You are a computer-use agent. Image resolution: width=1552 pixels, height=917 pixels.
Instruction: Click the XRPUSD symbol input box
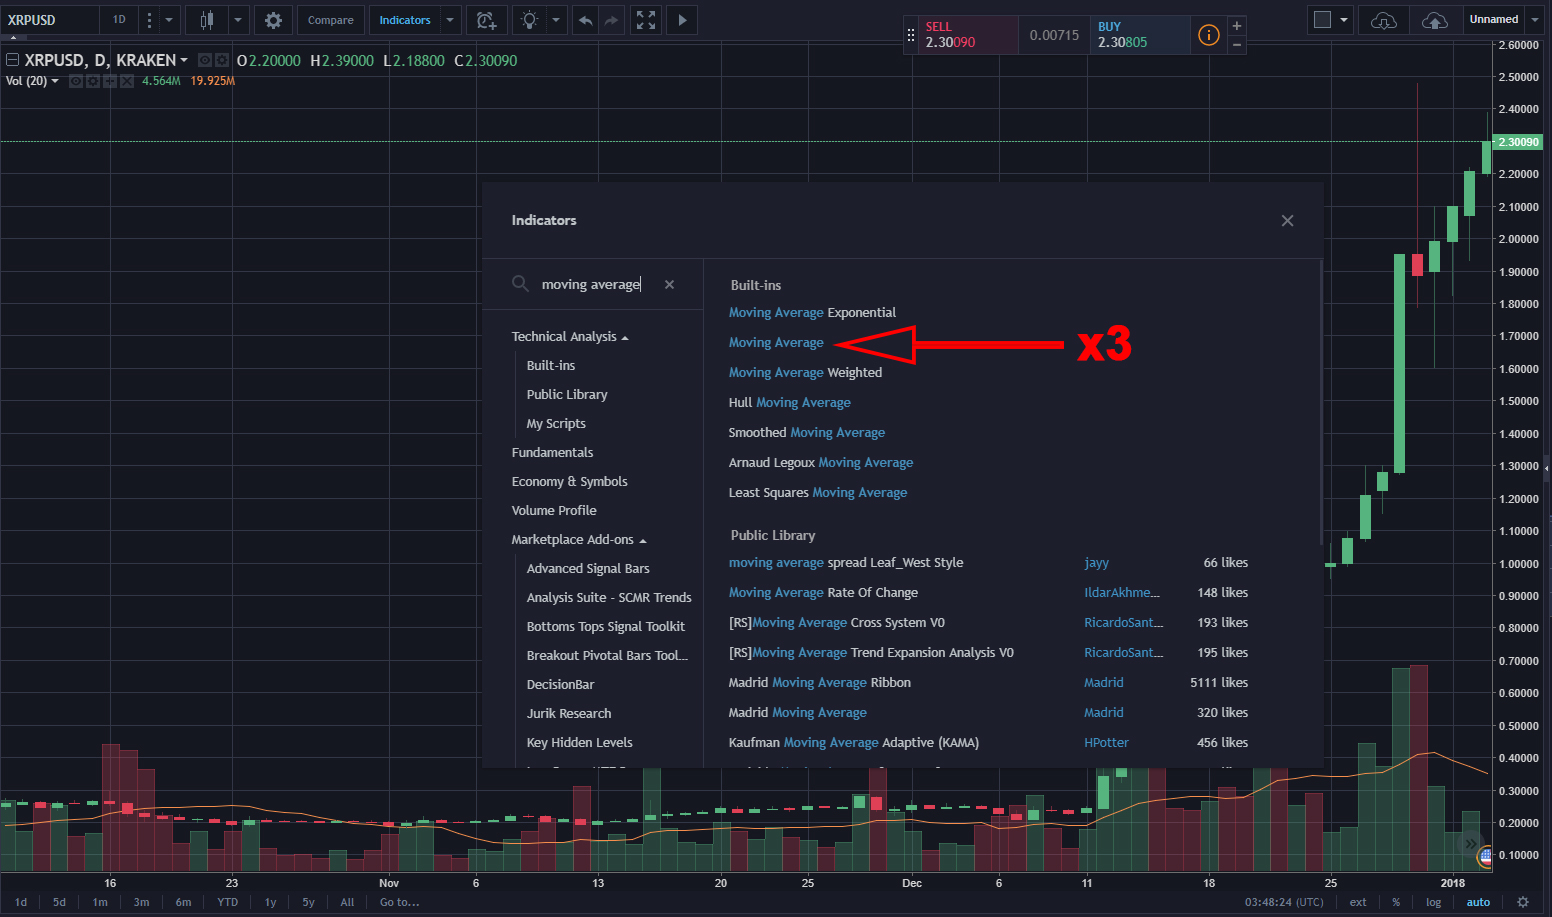point(50,20)
